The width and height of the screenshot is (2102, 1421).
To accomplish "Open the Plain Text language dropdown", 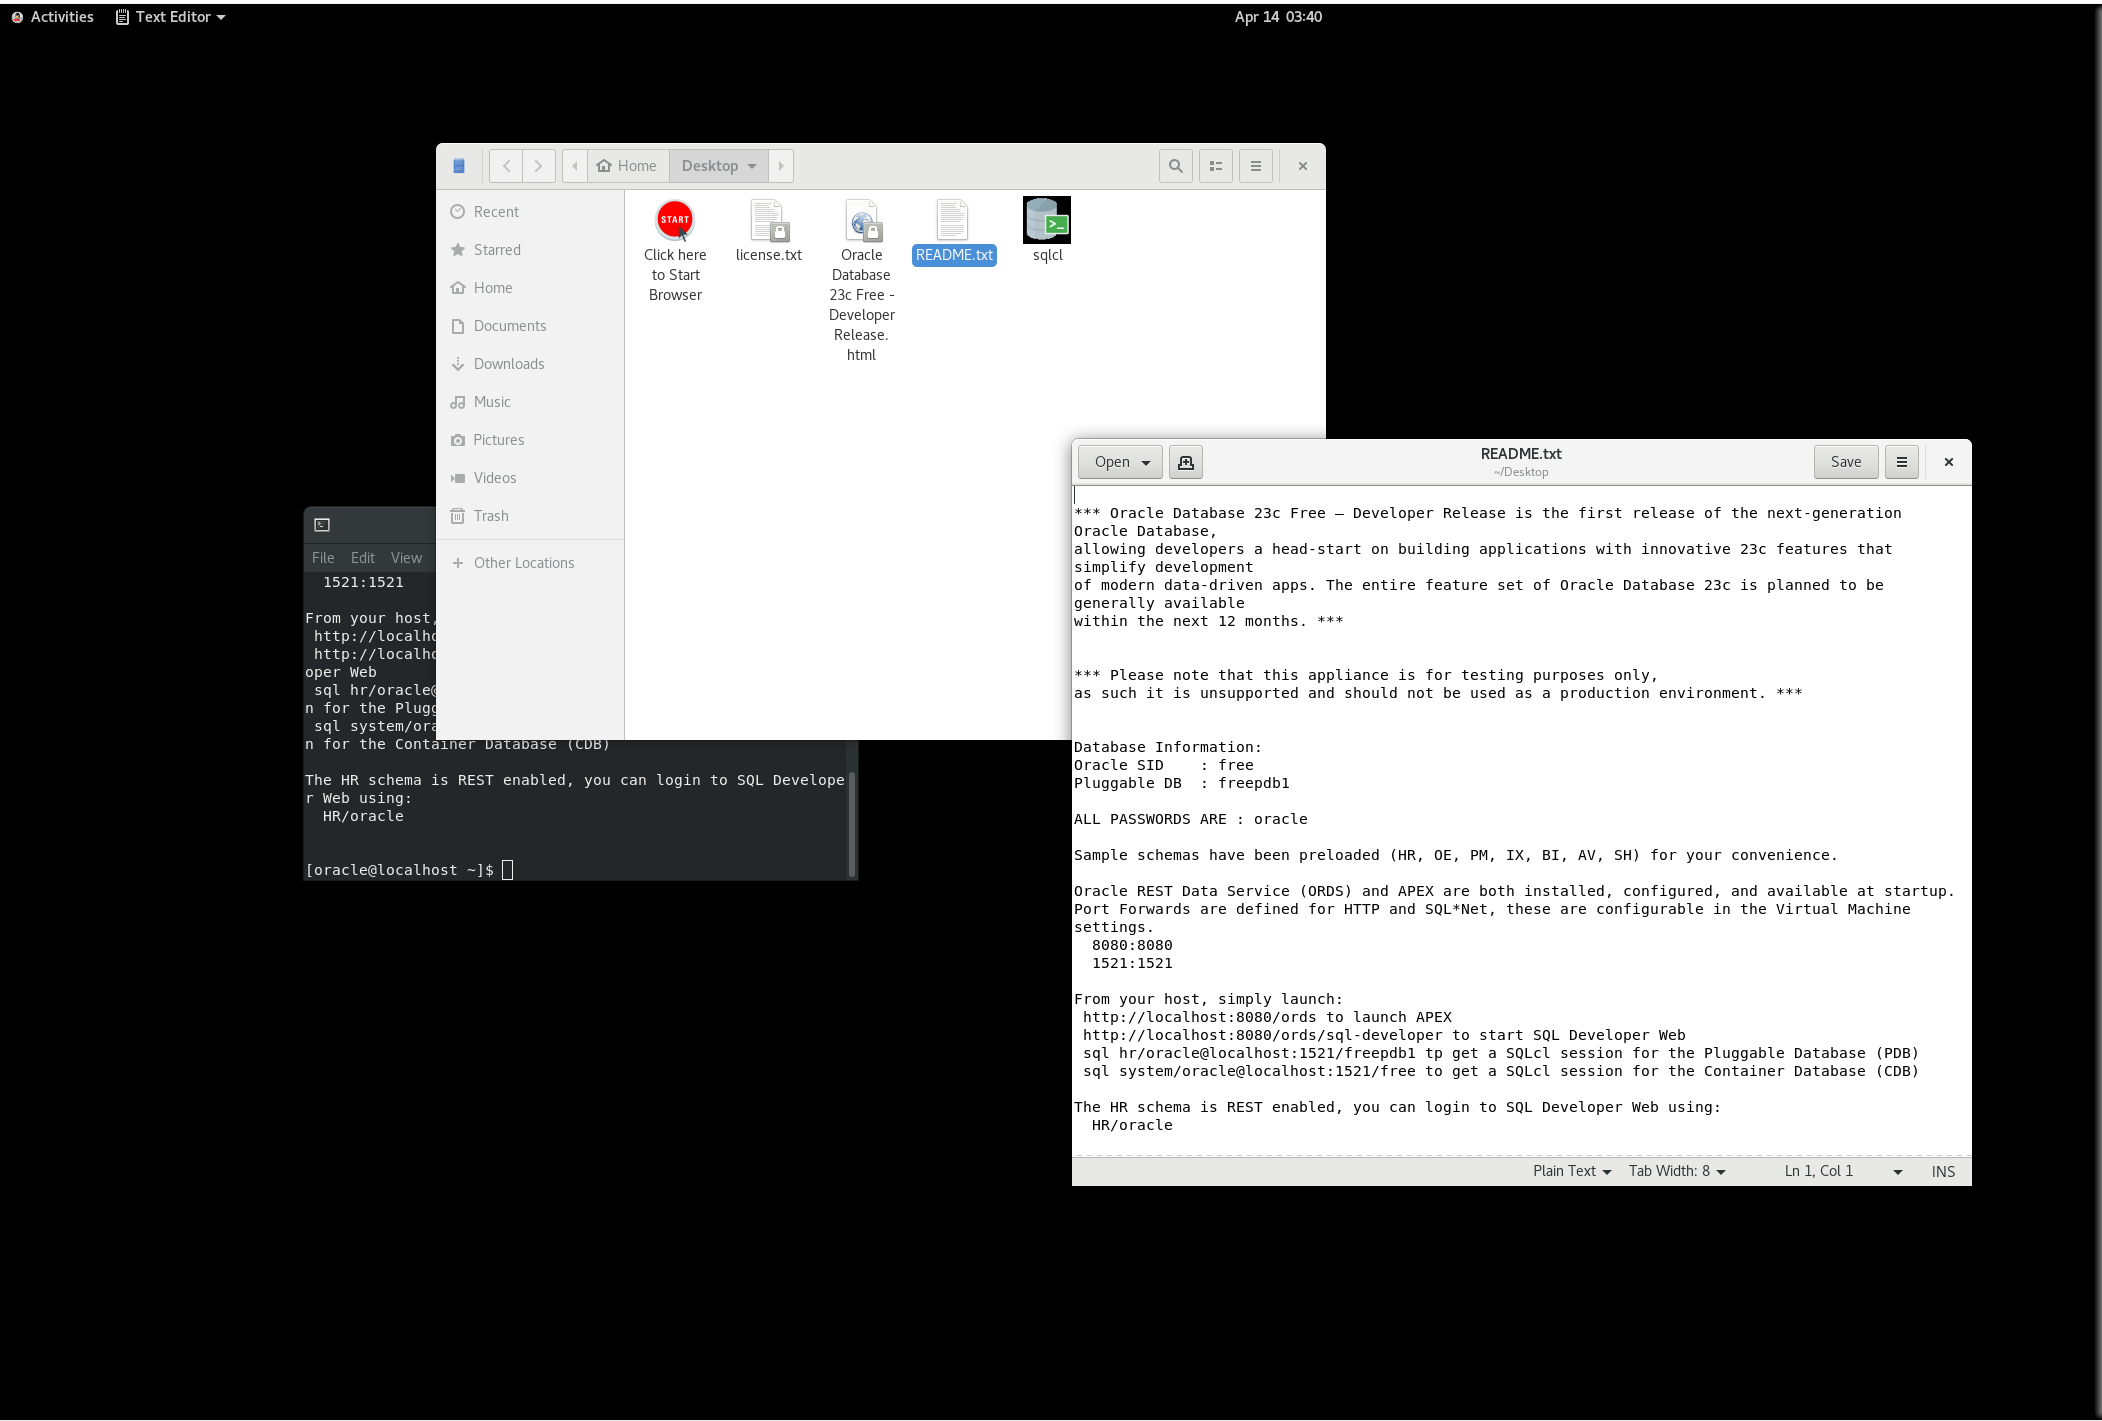I will tap(1572, 1172).
